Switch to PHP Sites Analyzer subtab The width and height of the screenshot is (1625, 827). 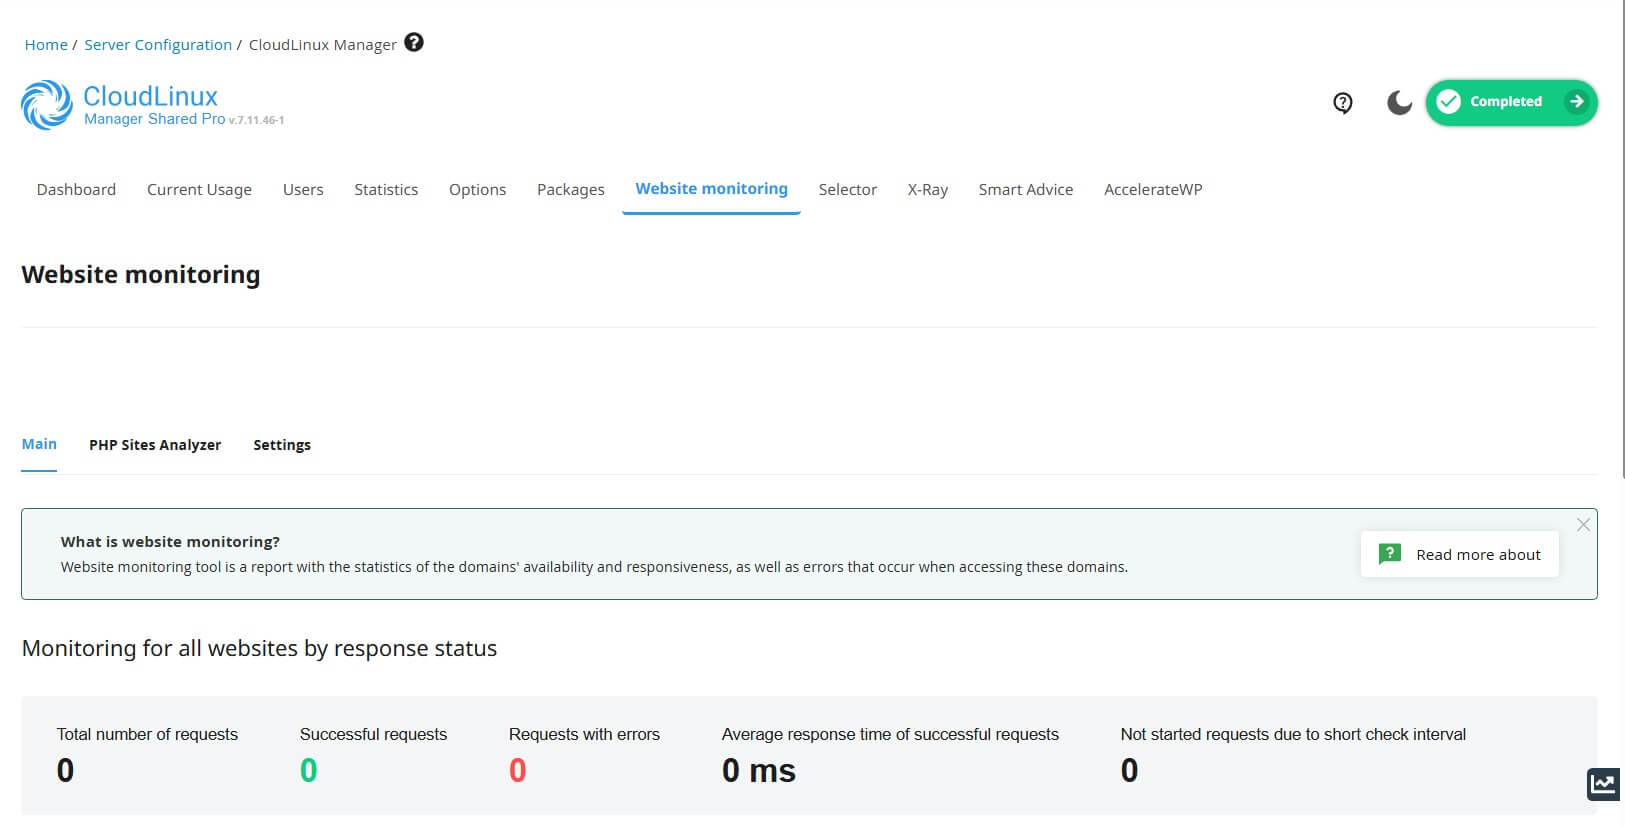[155, 445]
